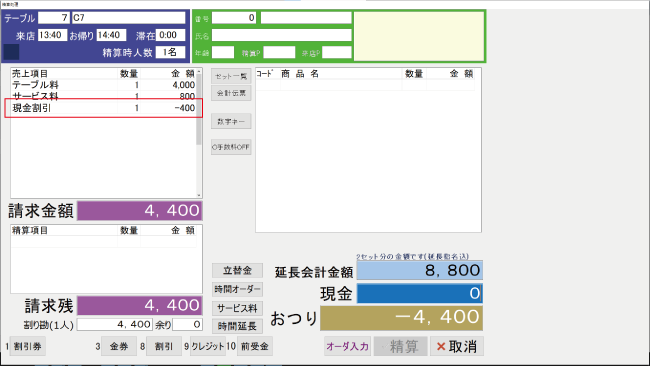Click the 立替金 advance money button
650x366 pixels.
[238, 271]
